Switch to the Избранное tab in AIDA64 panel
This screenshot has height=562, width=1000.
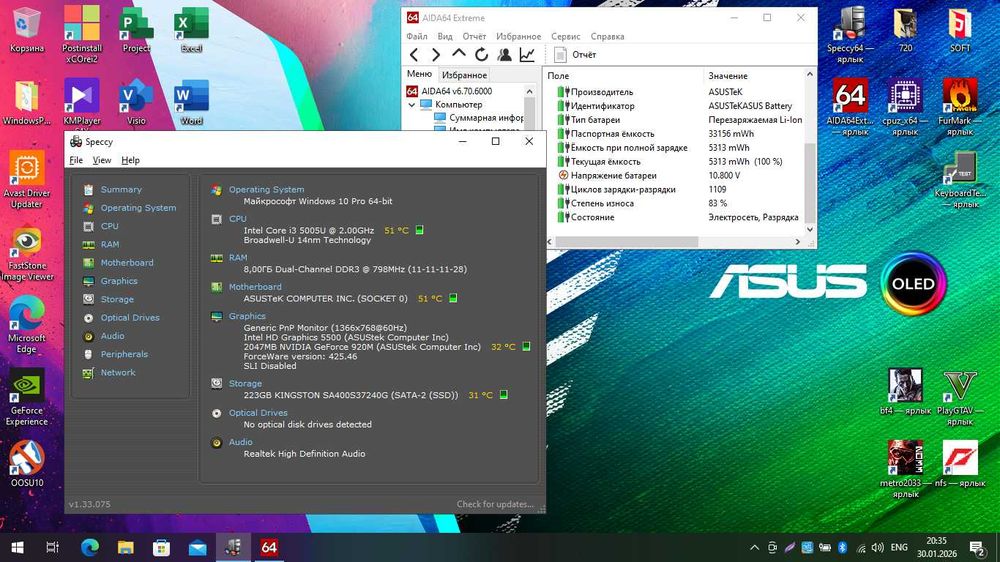pyautogui.click(x=464, y=75)
